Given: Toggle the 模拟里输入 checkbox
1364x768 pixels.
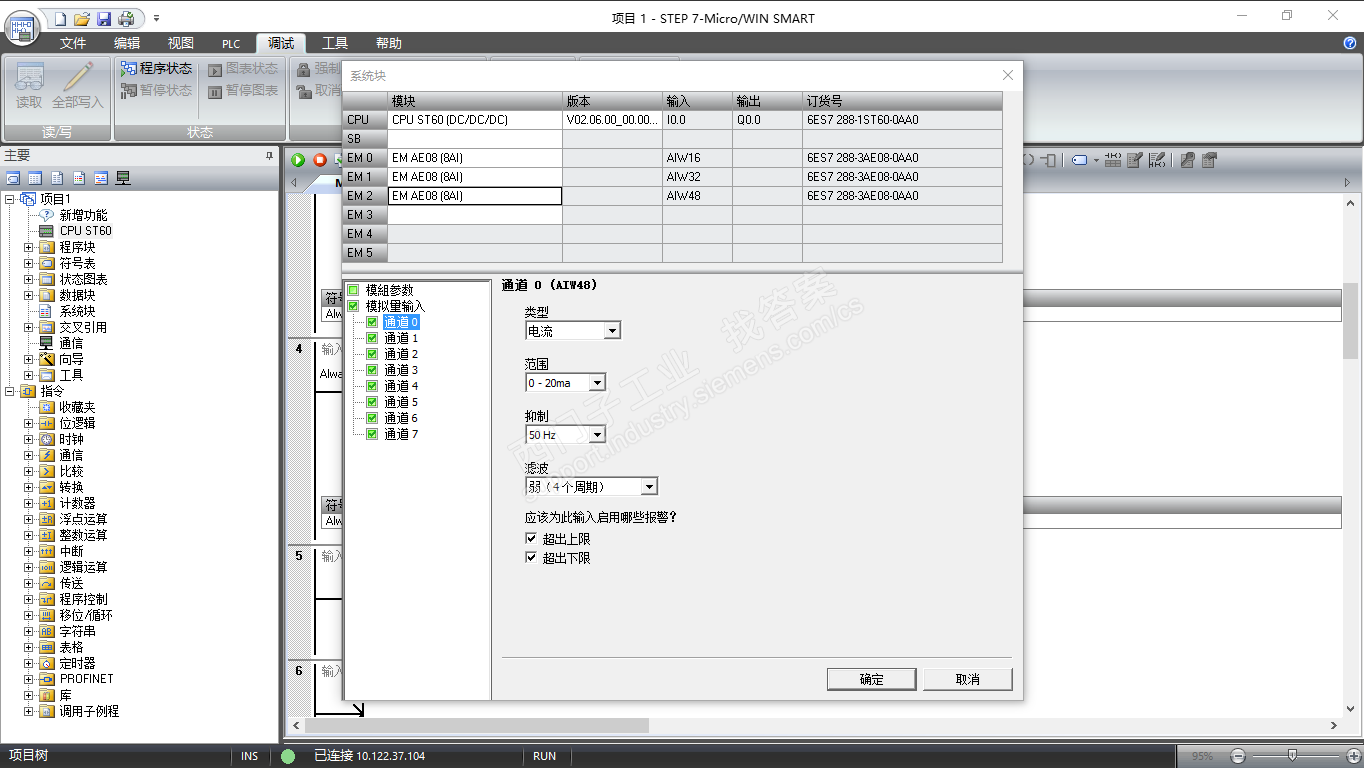Looking at the screenshot, I should click(x=353, y=306).
